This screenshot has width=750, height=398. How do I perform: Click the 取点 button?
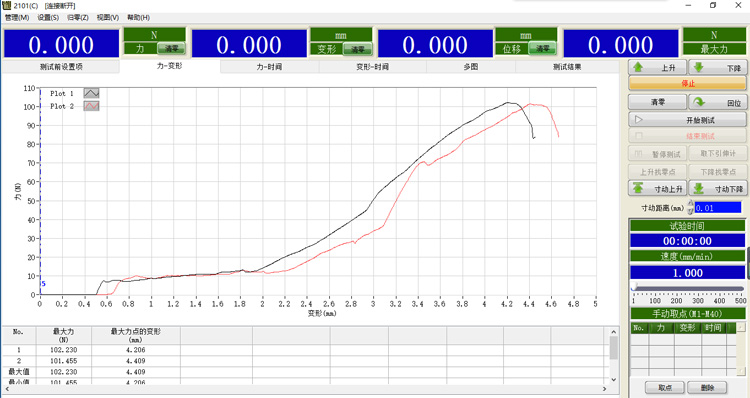tap(665, 387)
